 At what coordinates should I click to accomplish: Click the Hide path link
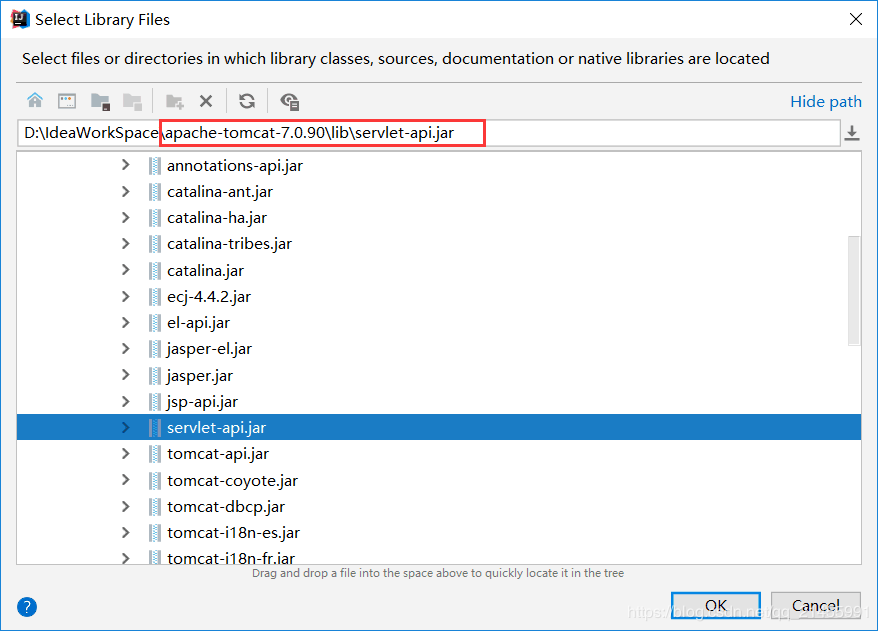(x=826, y=101)
